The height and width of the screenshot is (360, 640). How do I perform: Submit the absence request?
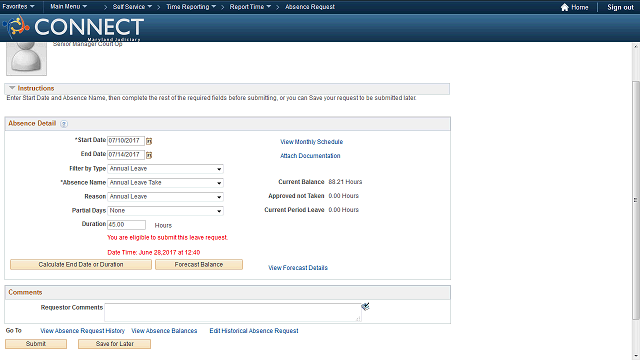[x=36, y=344]
